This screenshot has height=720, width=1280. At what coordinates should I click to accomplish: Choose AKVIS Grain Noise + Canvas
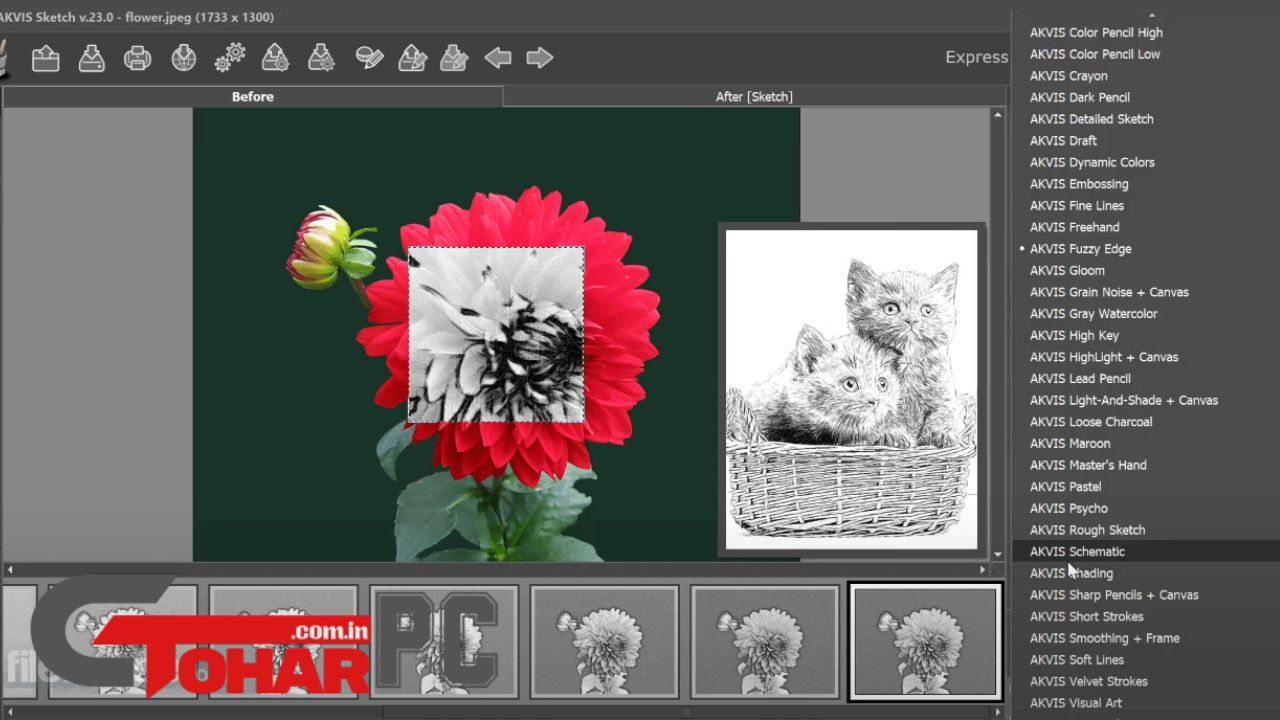tap(1109, 292)
